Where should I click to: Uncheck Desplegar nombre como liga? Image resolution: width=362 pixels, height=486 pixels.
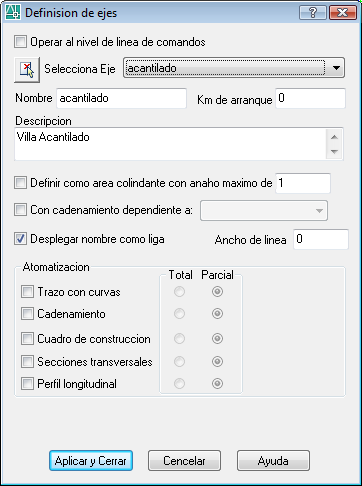pyautogui.click(x=20, y=239)
